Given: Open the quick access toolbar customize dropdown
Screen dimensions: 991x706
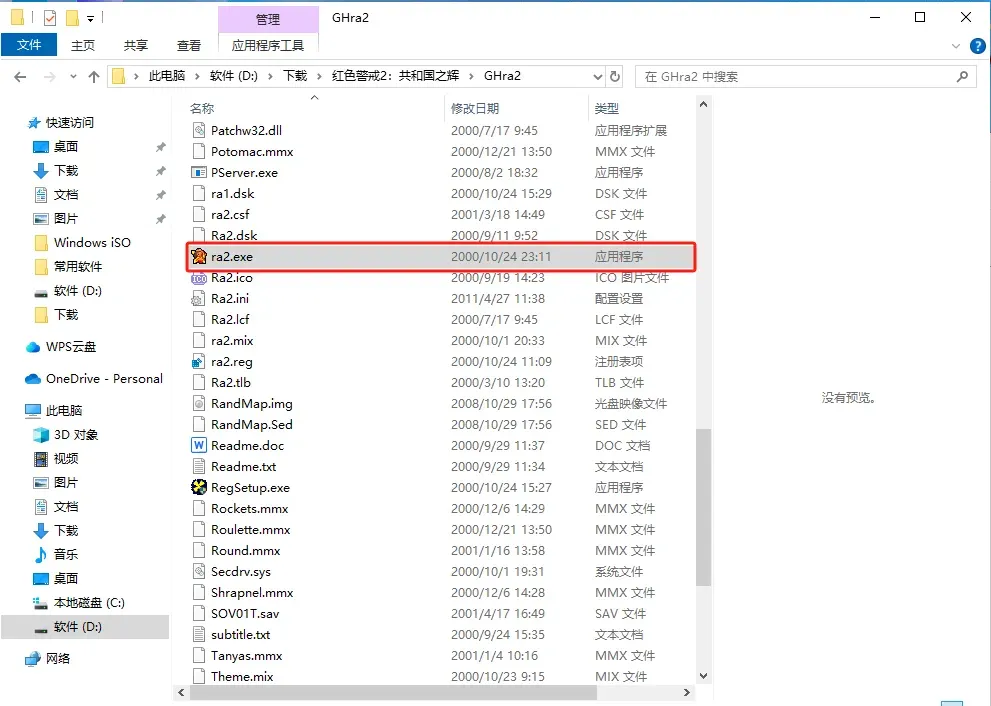Looking at the screenshot, I should point(90,19).
